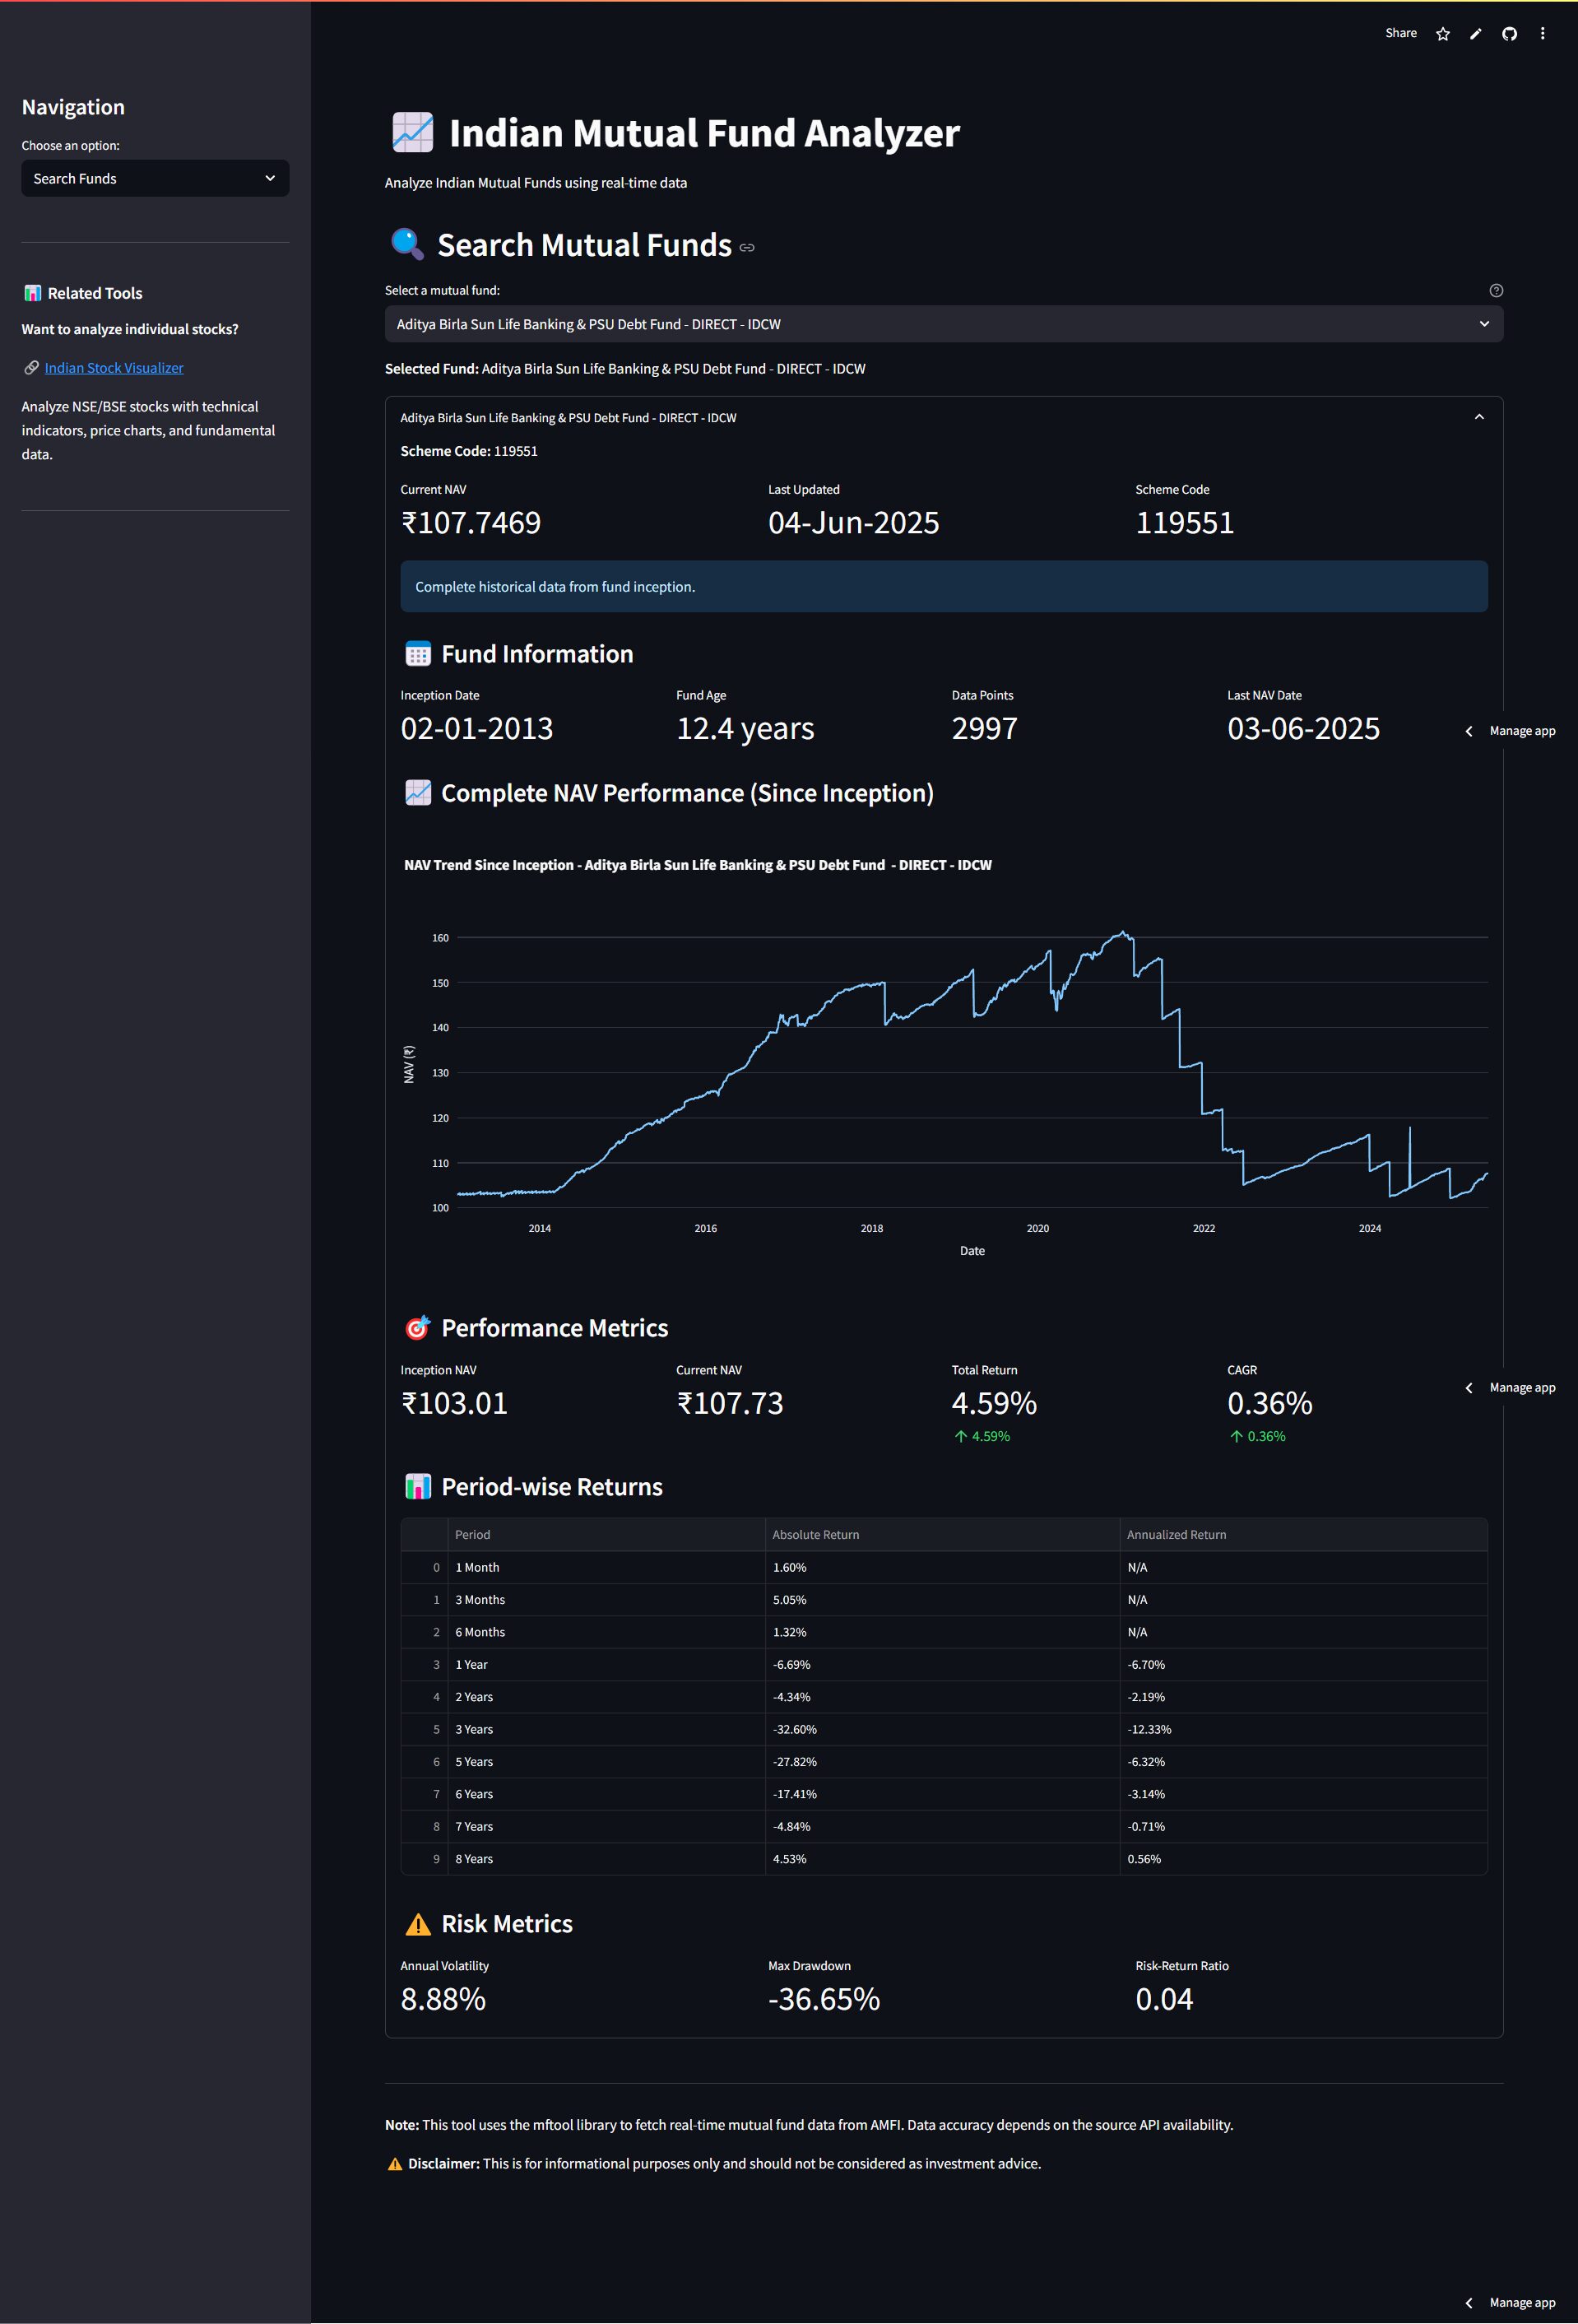Open the three-dot main menu
This screenshot has height=2324, width=1578.
click(1542, 34)
